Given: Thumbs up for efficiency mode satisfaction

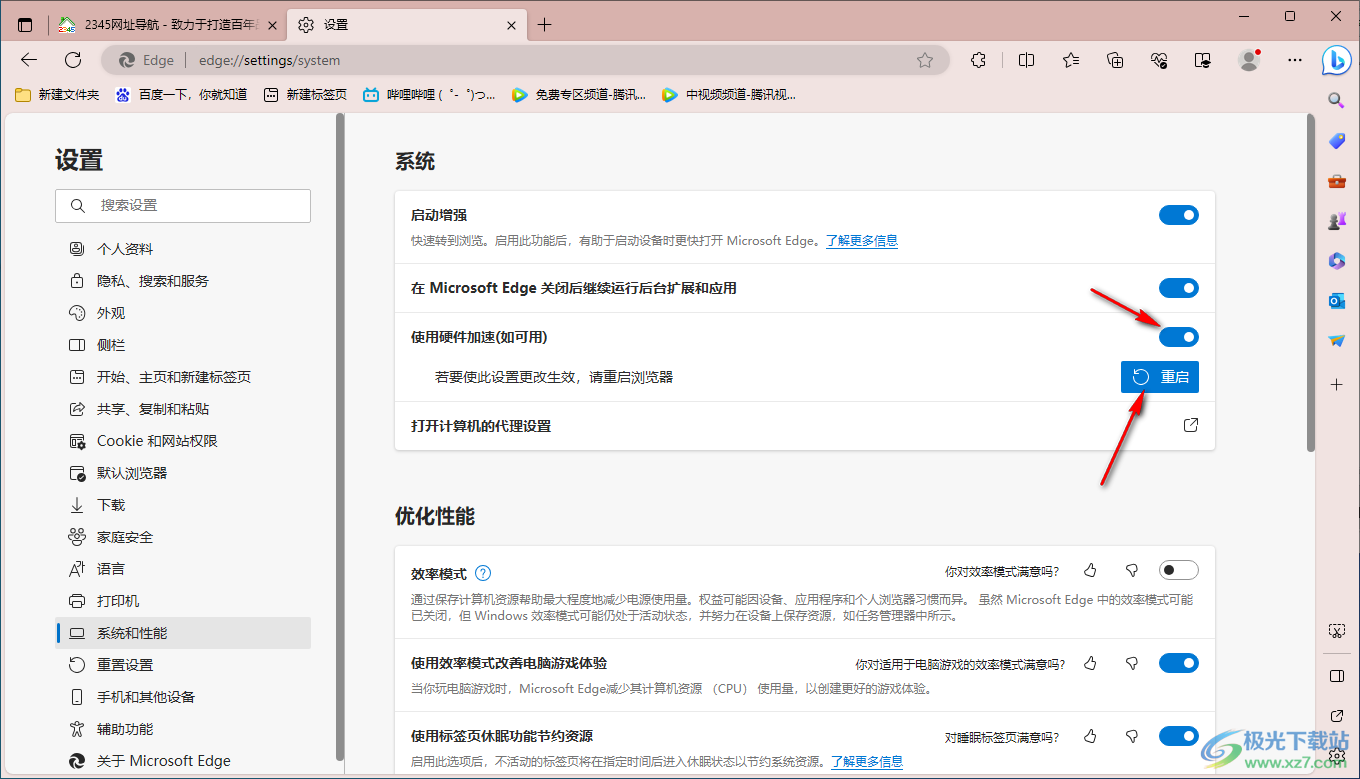Looking at the screenshot, I should tap(1090, 570).
